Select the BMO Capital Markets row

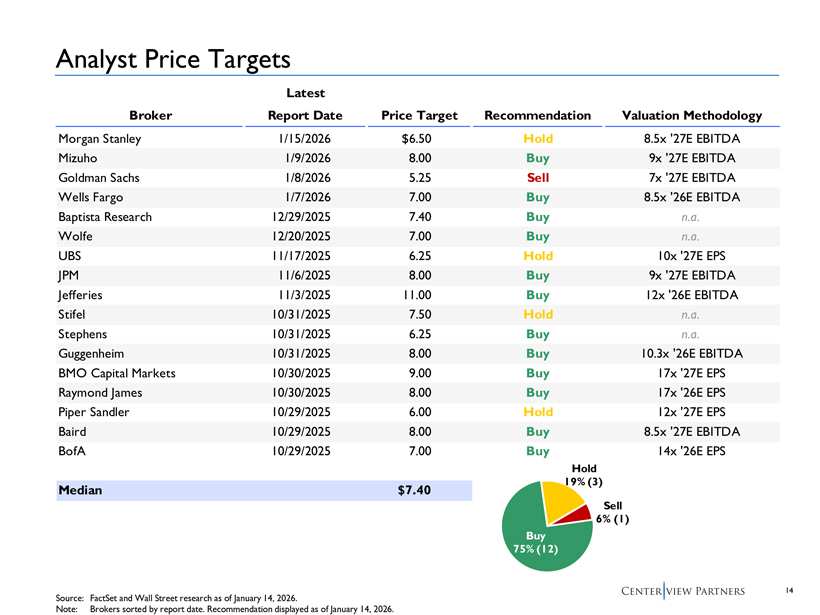point(418,373)
